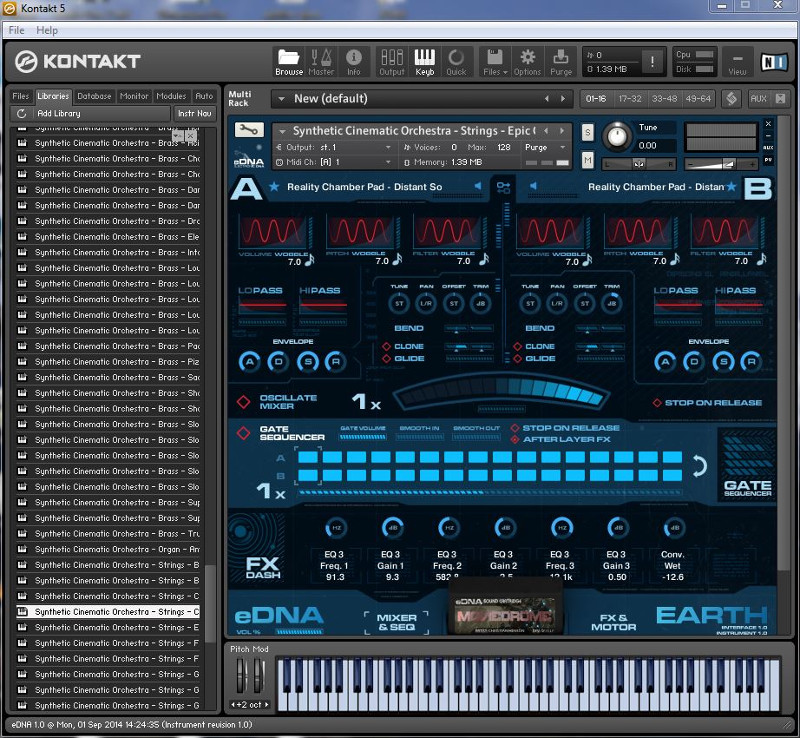Switch to the Database tab
The height and width of the screenshot is (738, 800).
point(94,96)
